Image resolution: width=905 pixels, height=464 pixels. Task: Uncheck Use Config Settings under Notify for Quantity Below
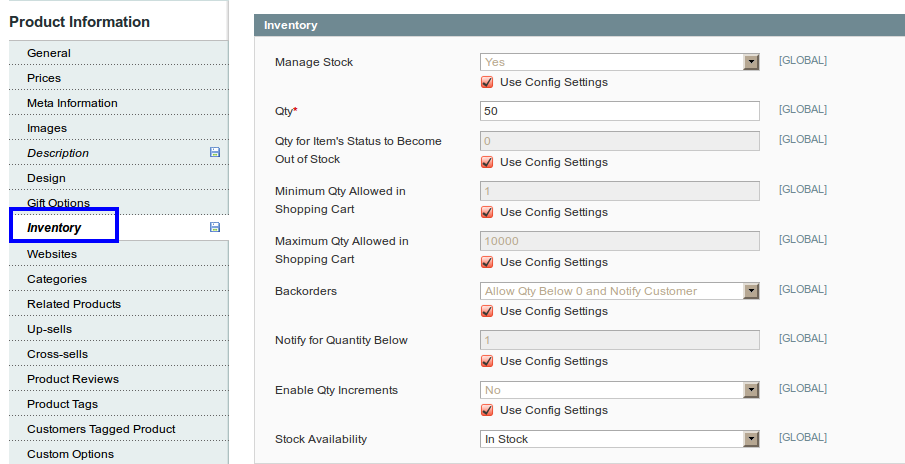click(487, 361)
